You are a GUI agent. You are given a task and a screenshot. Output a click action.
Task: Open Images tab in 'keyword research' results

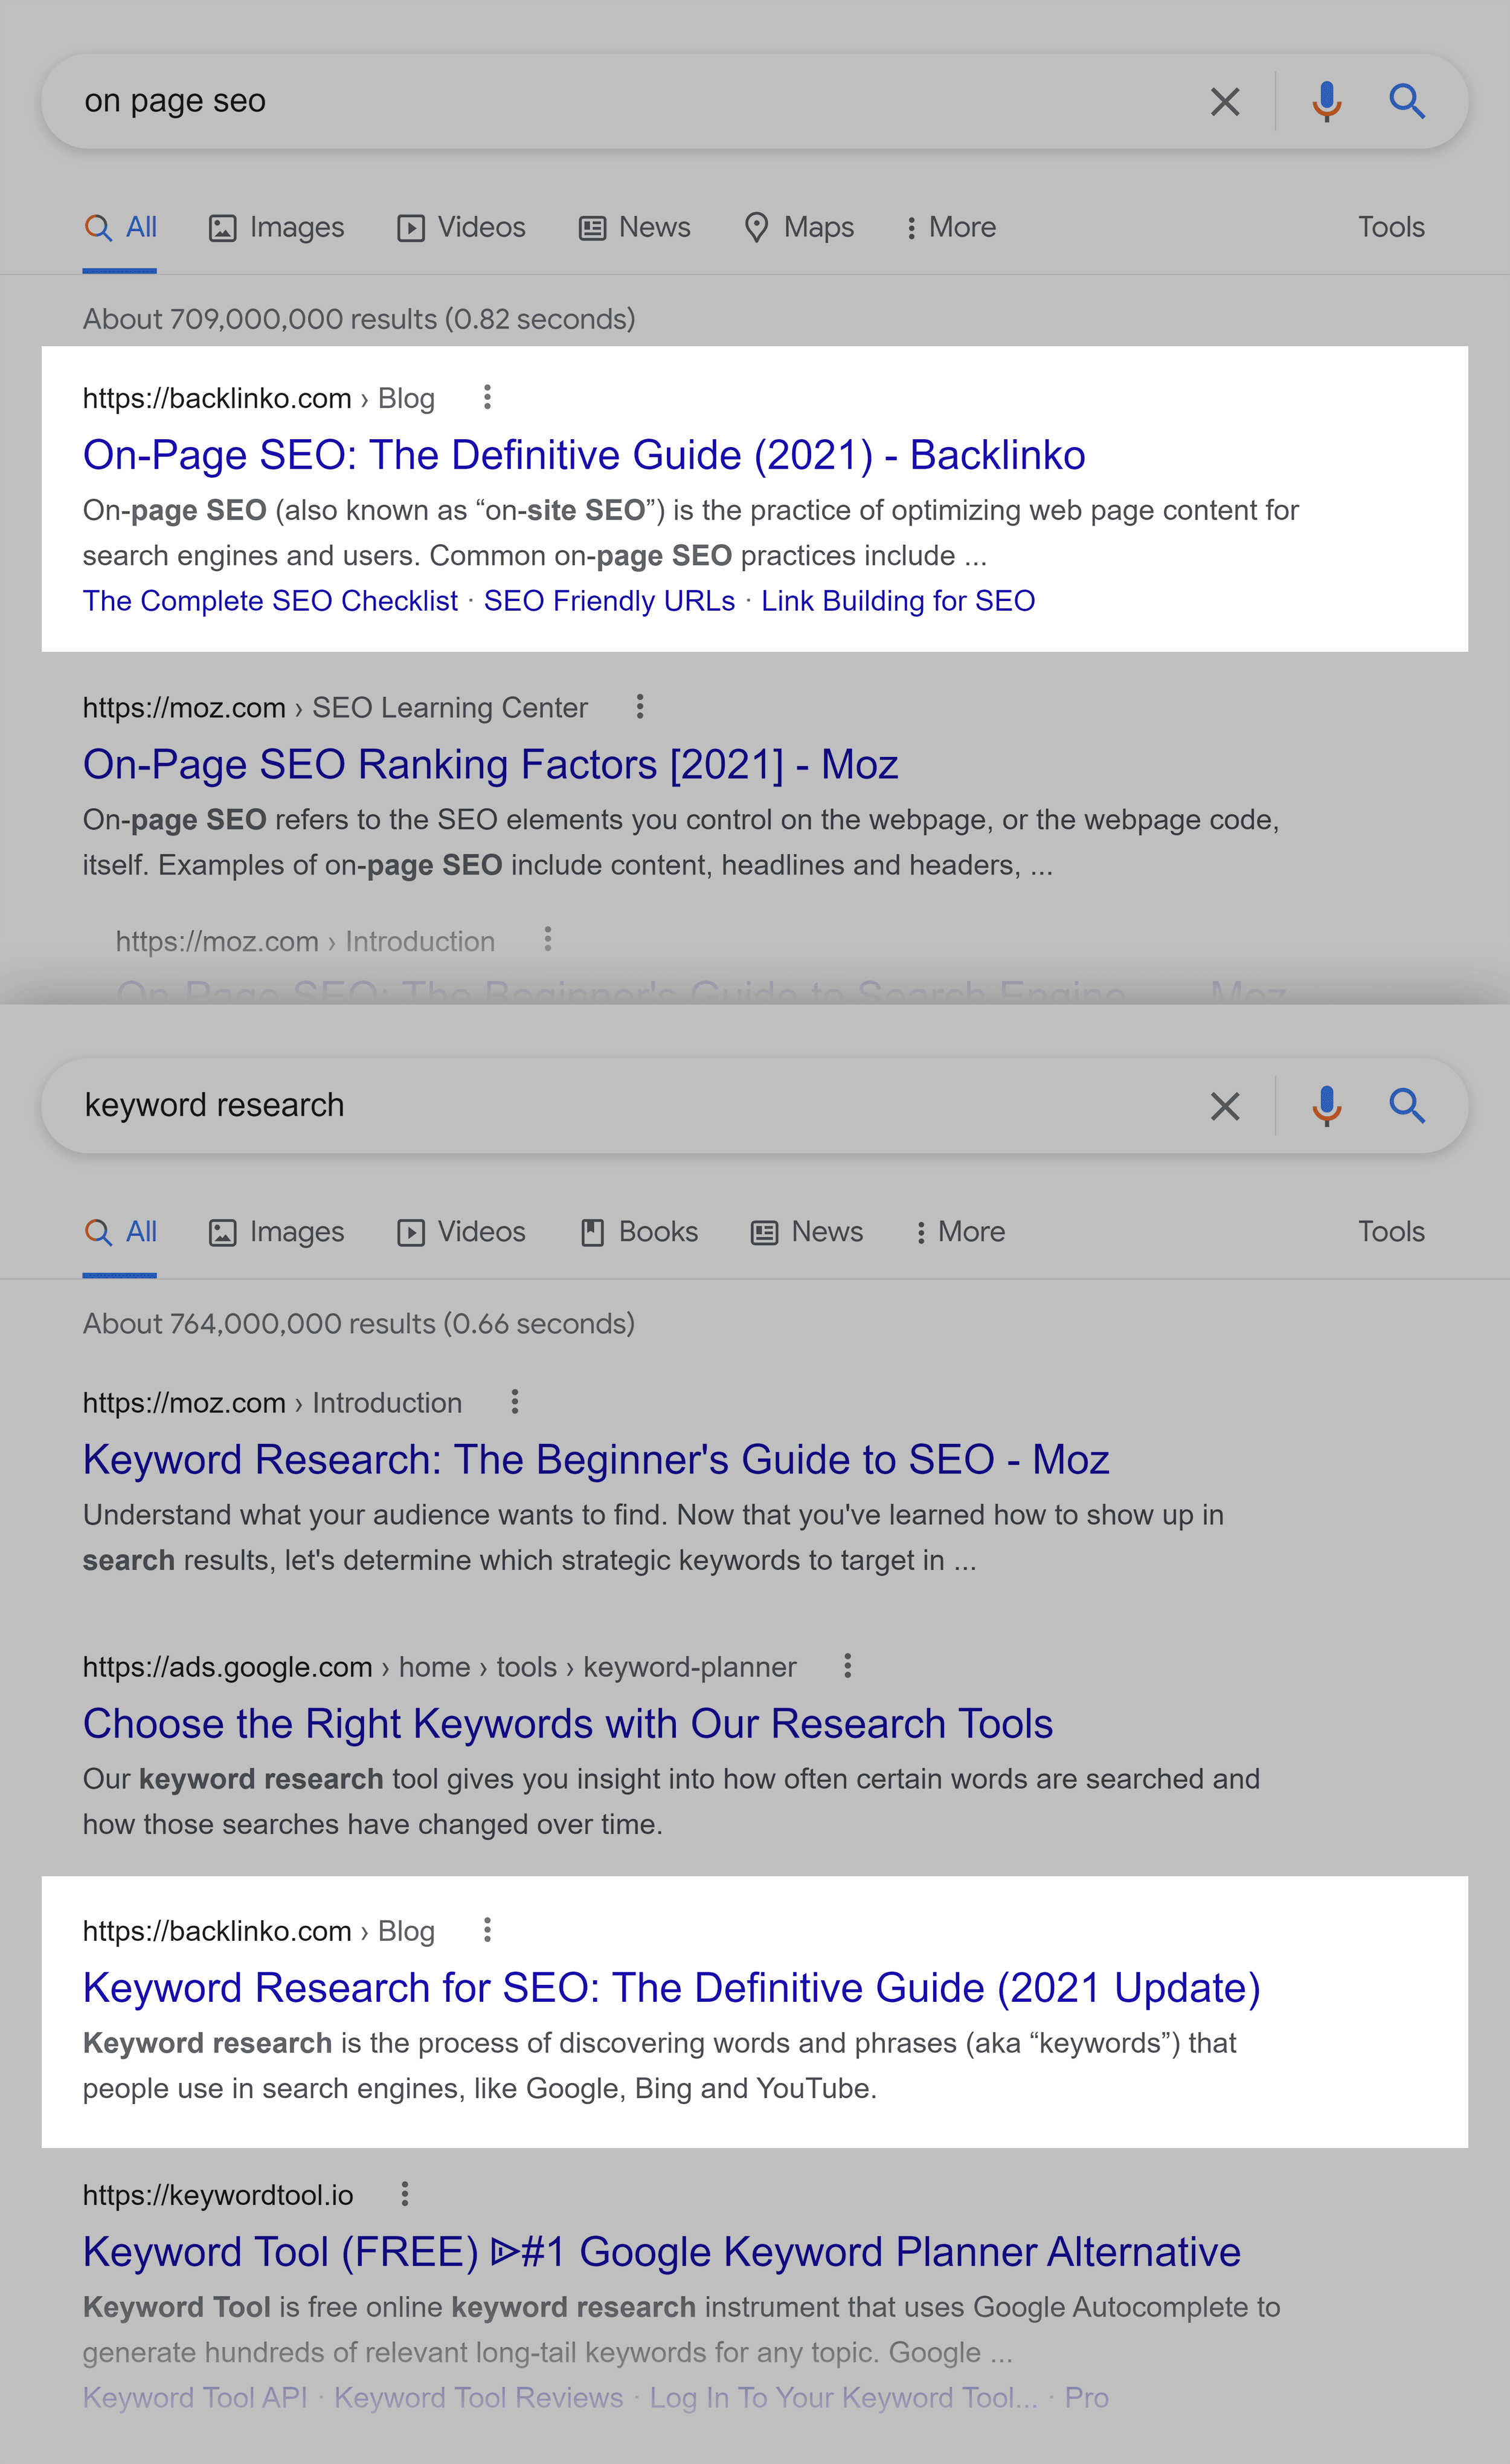tap(276, 1231)
